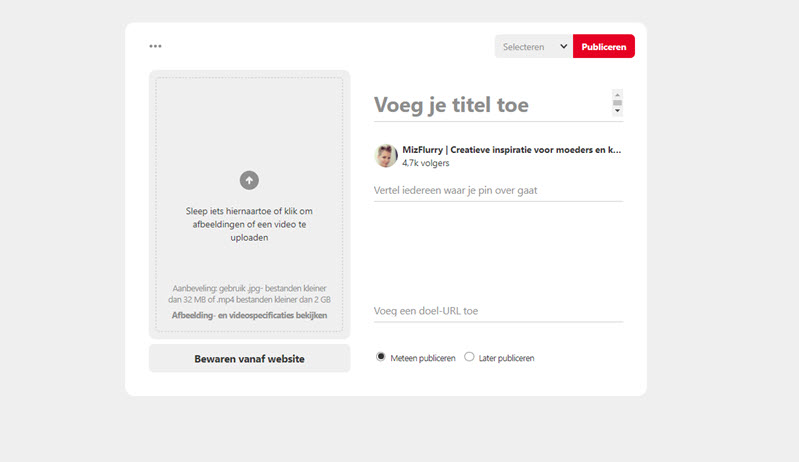
Task: Click the 'Sleep iets hiernaartoe' upload text
Action: tap(249, 224)
